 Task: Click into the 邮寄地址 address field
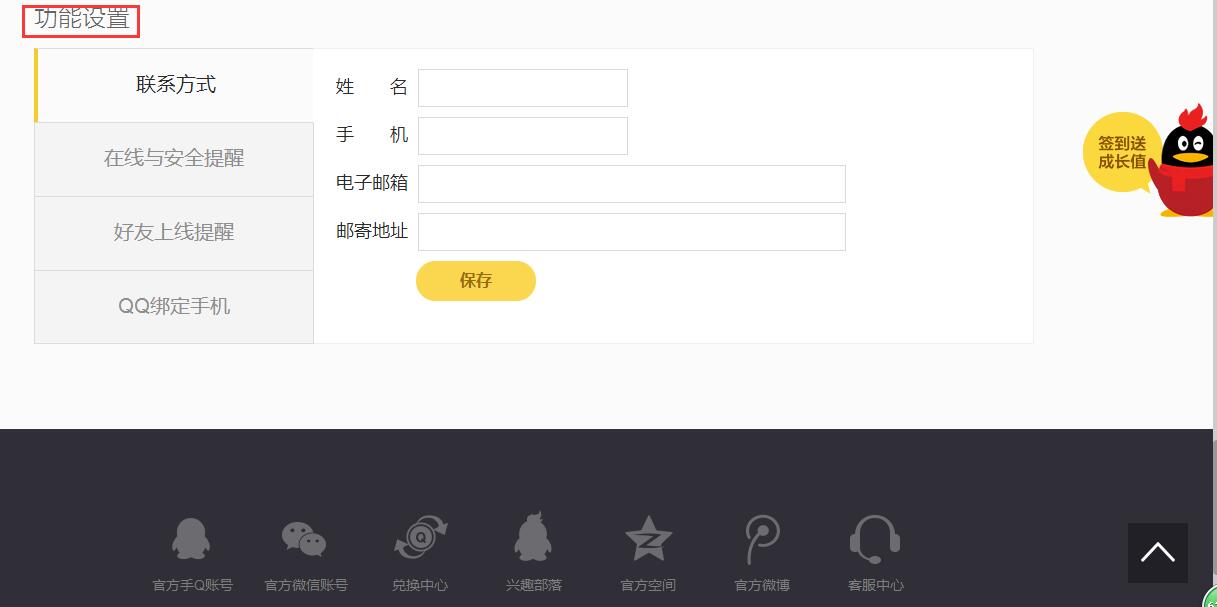click(632, 232)
